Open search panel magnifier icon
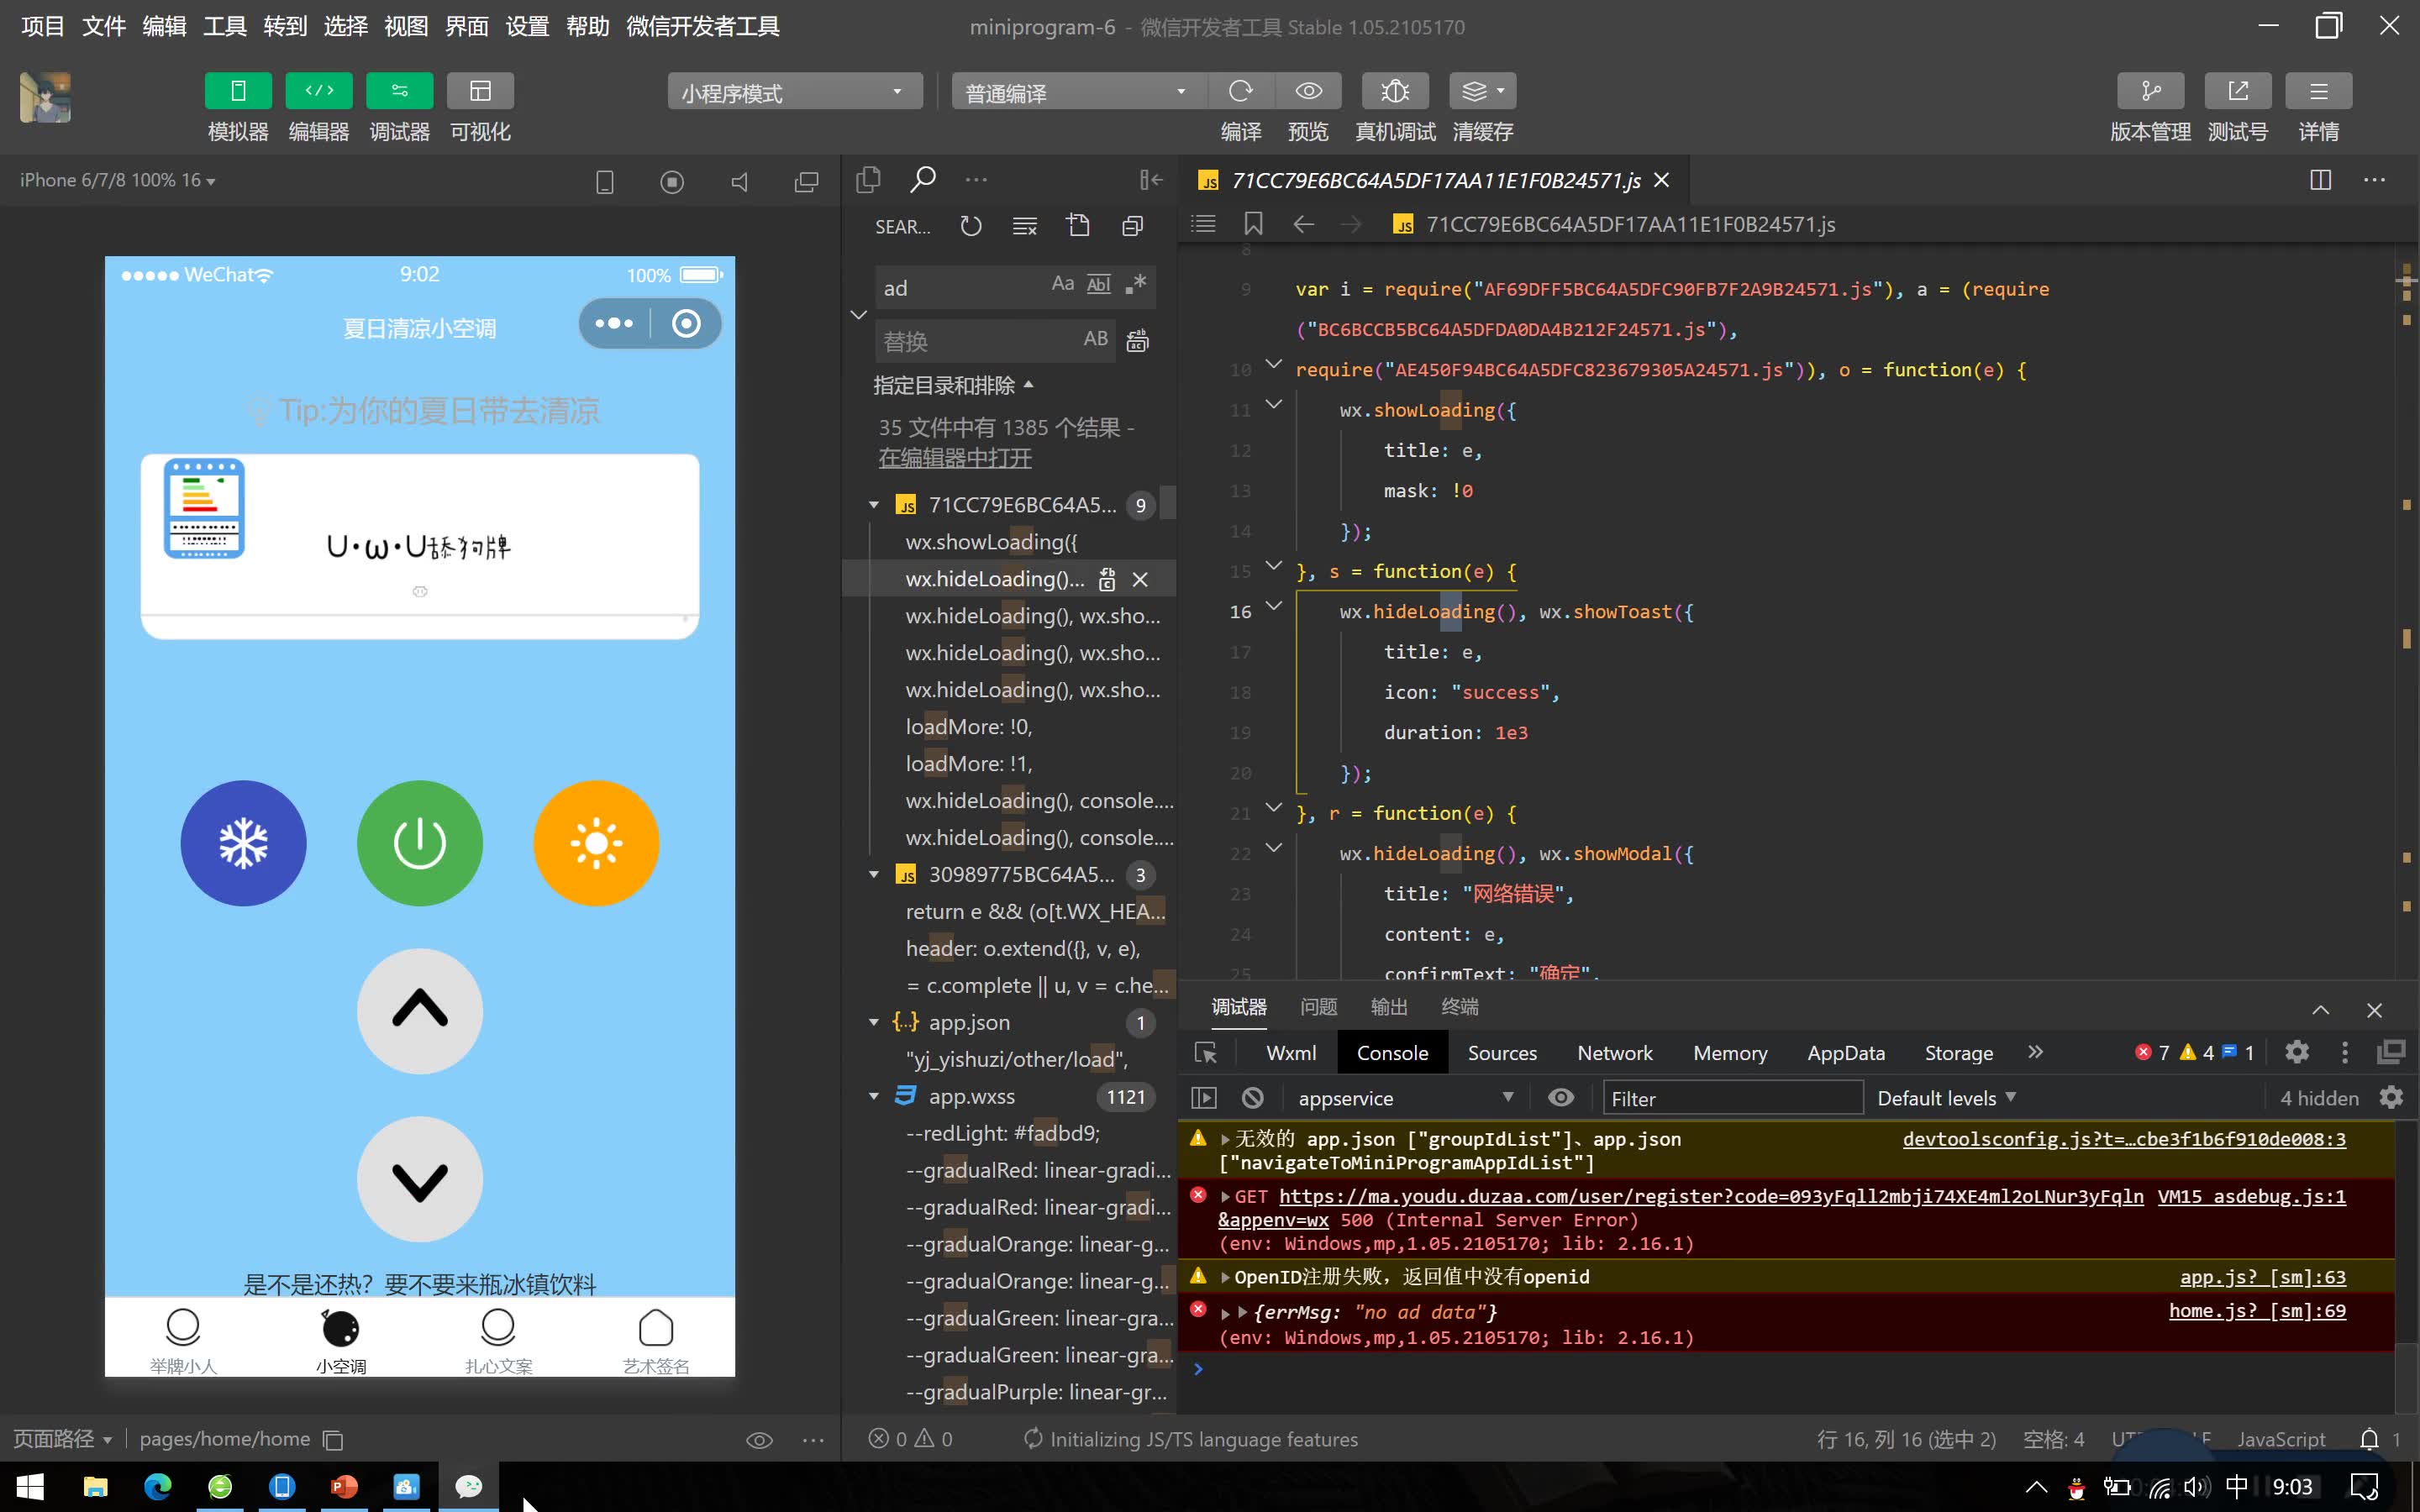 tap(922, 180)
